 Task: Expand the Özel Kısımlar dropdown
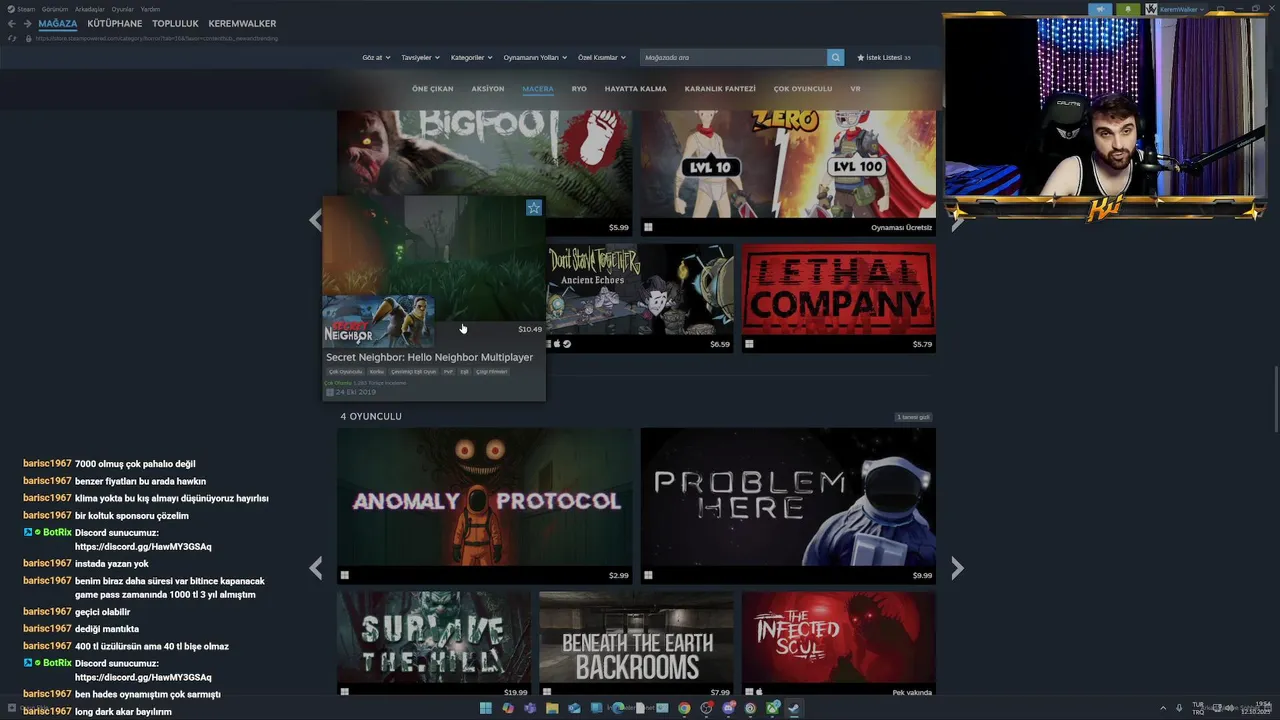coord(602,57)
